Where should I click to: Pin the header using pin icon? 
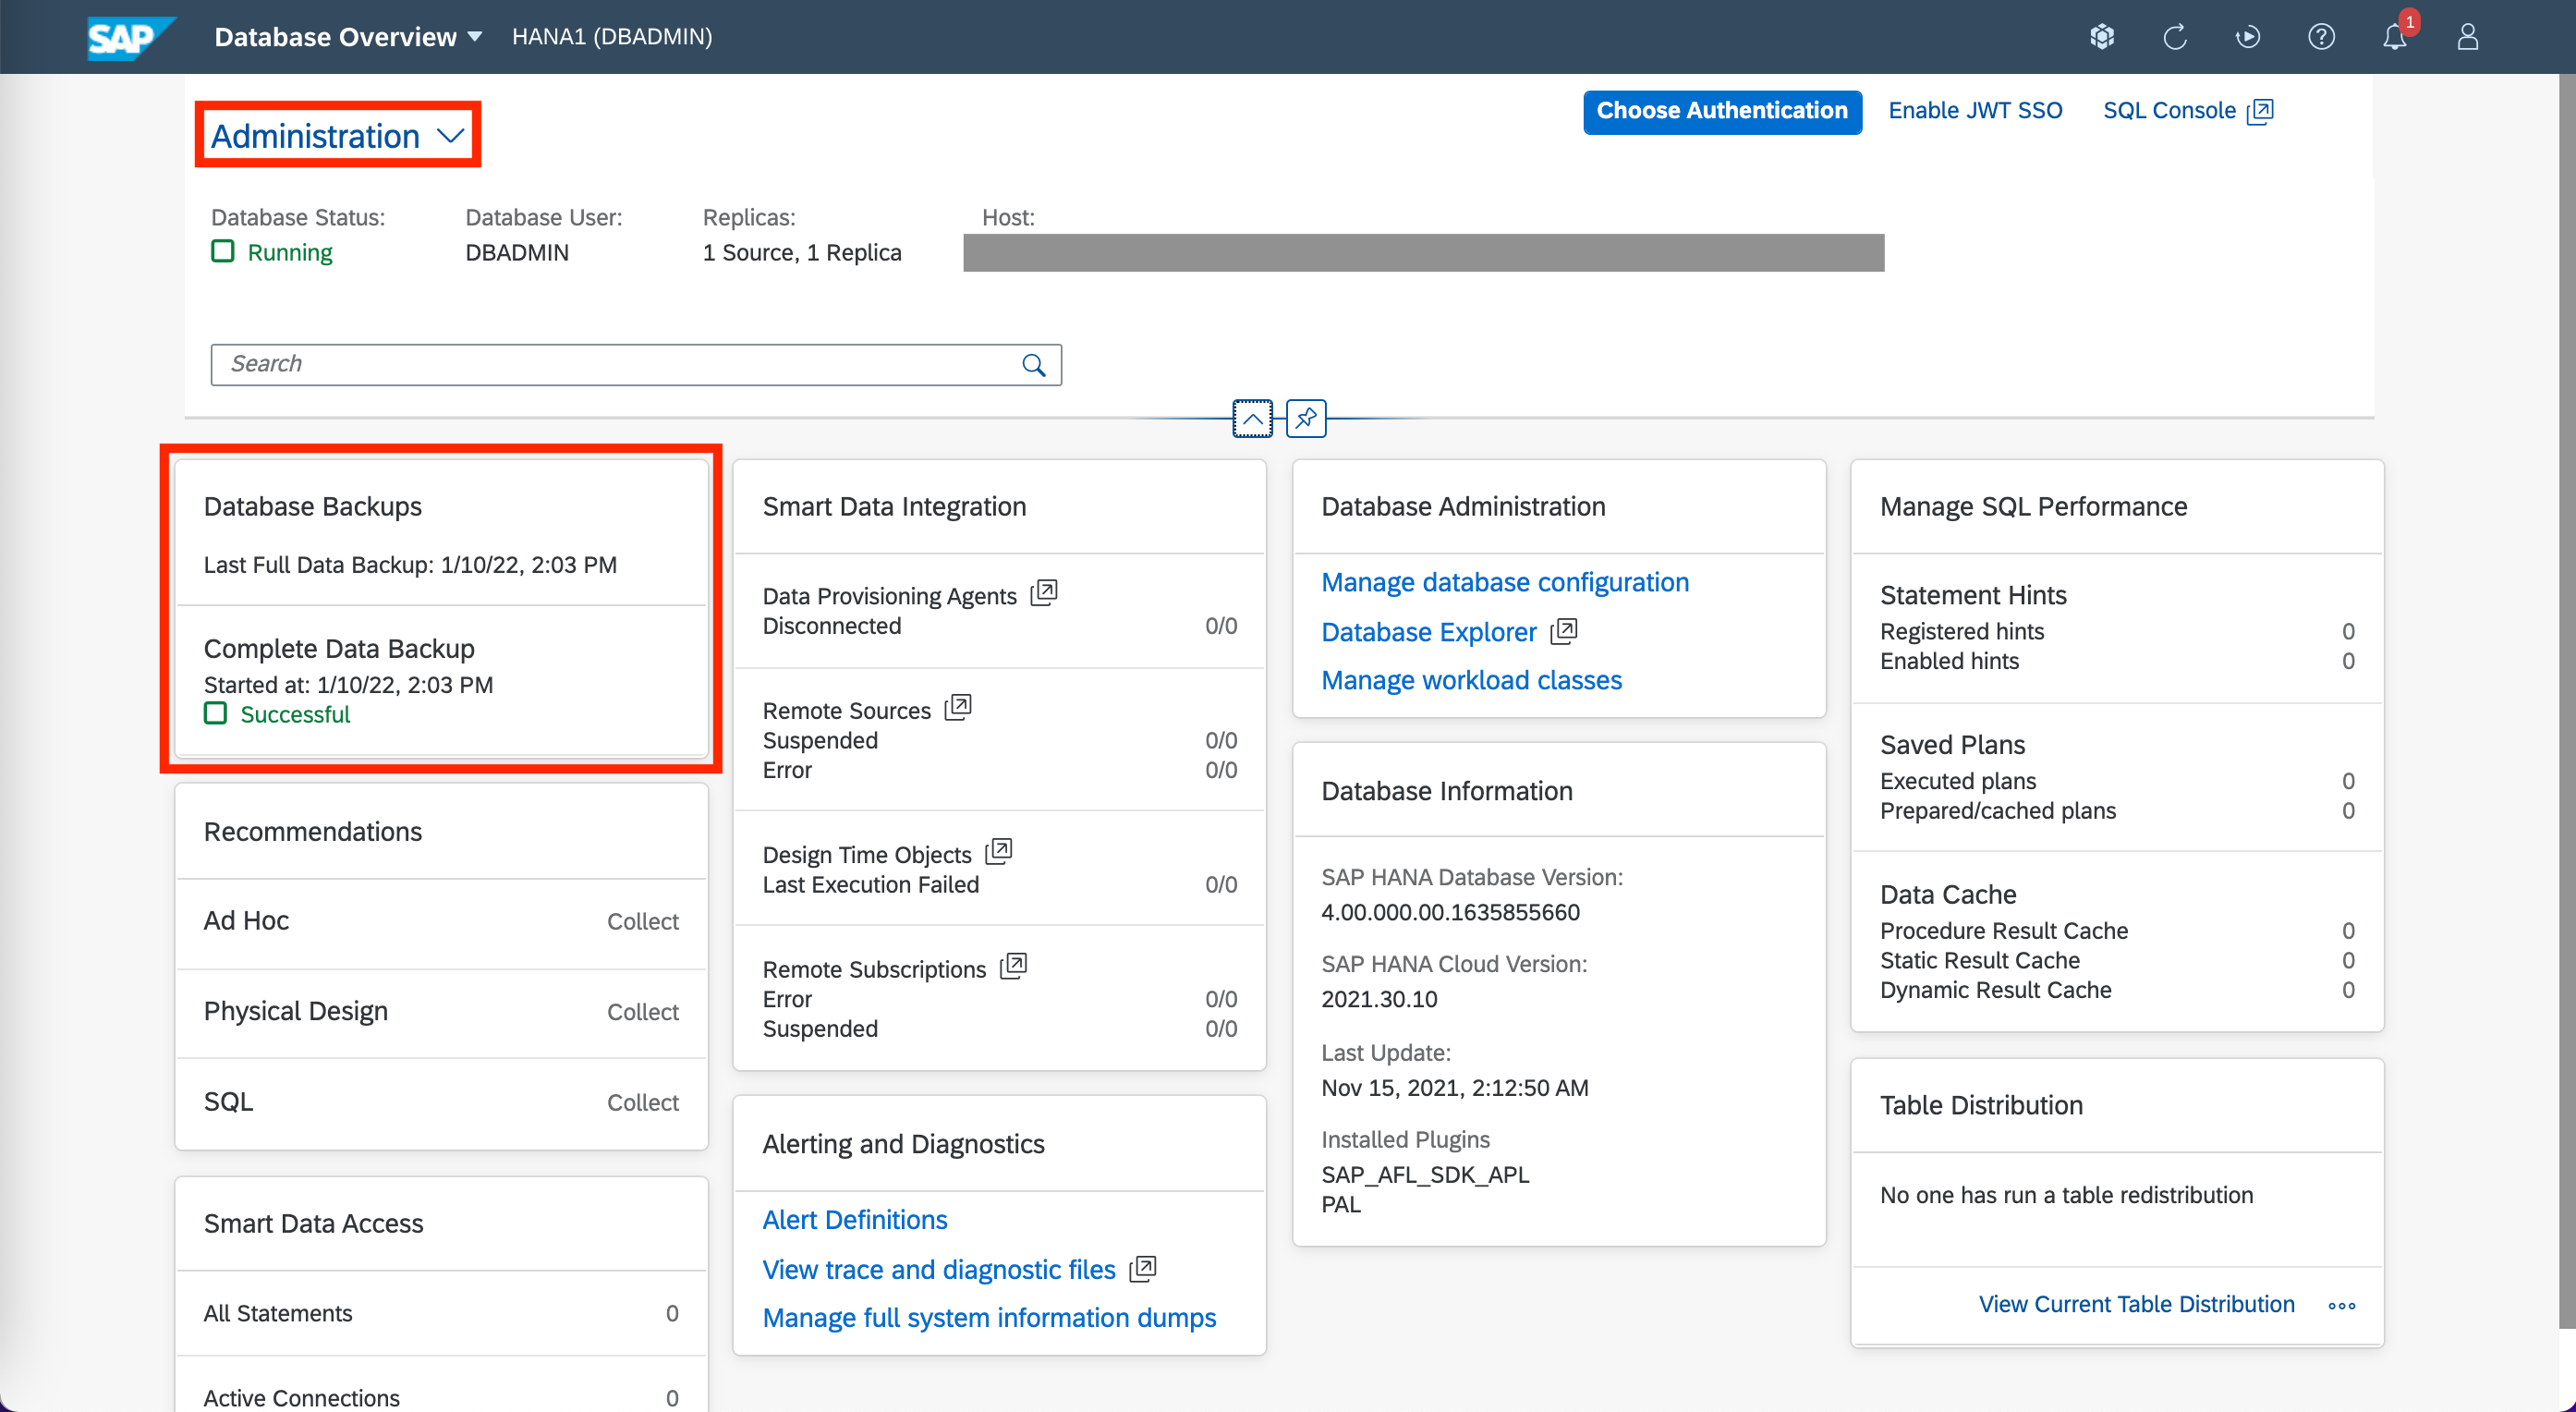tap(1306, 418)
